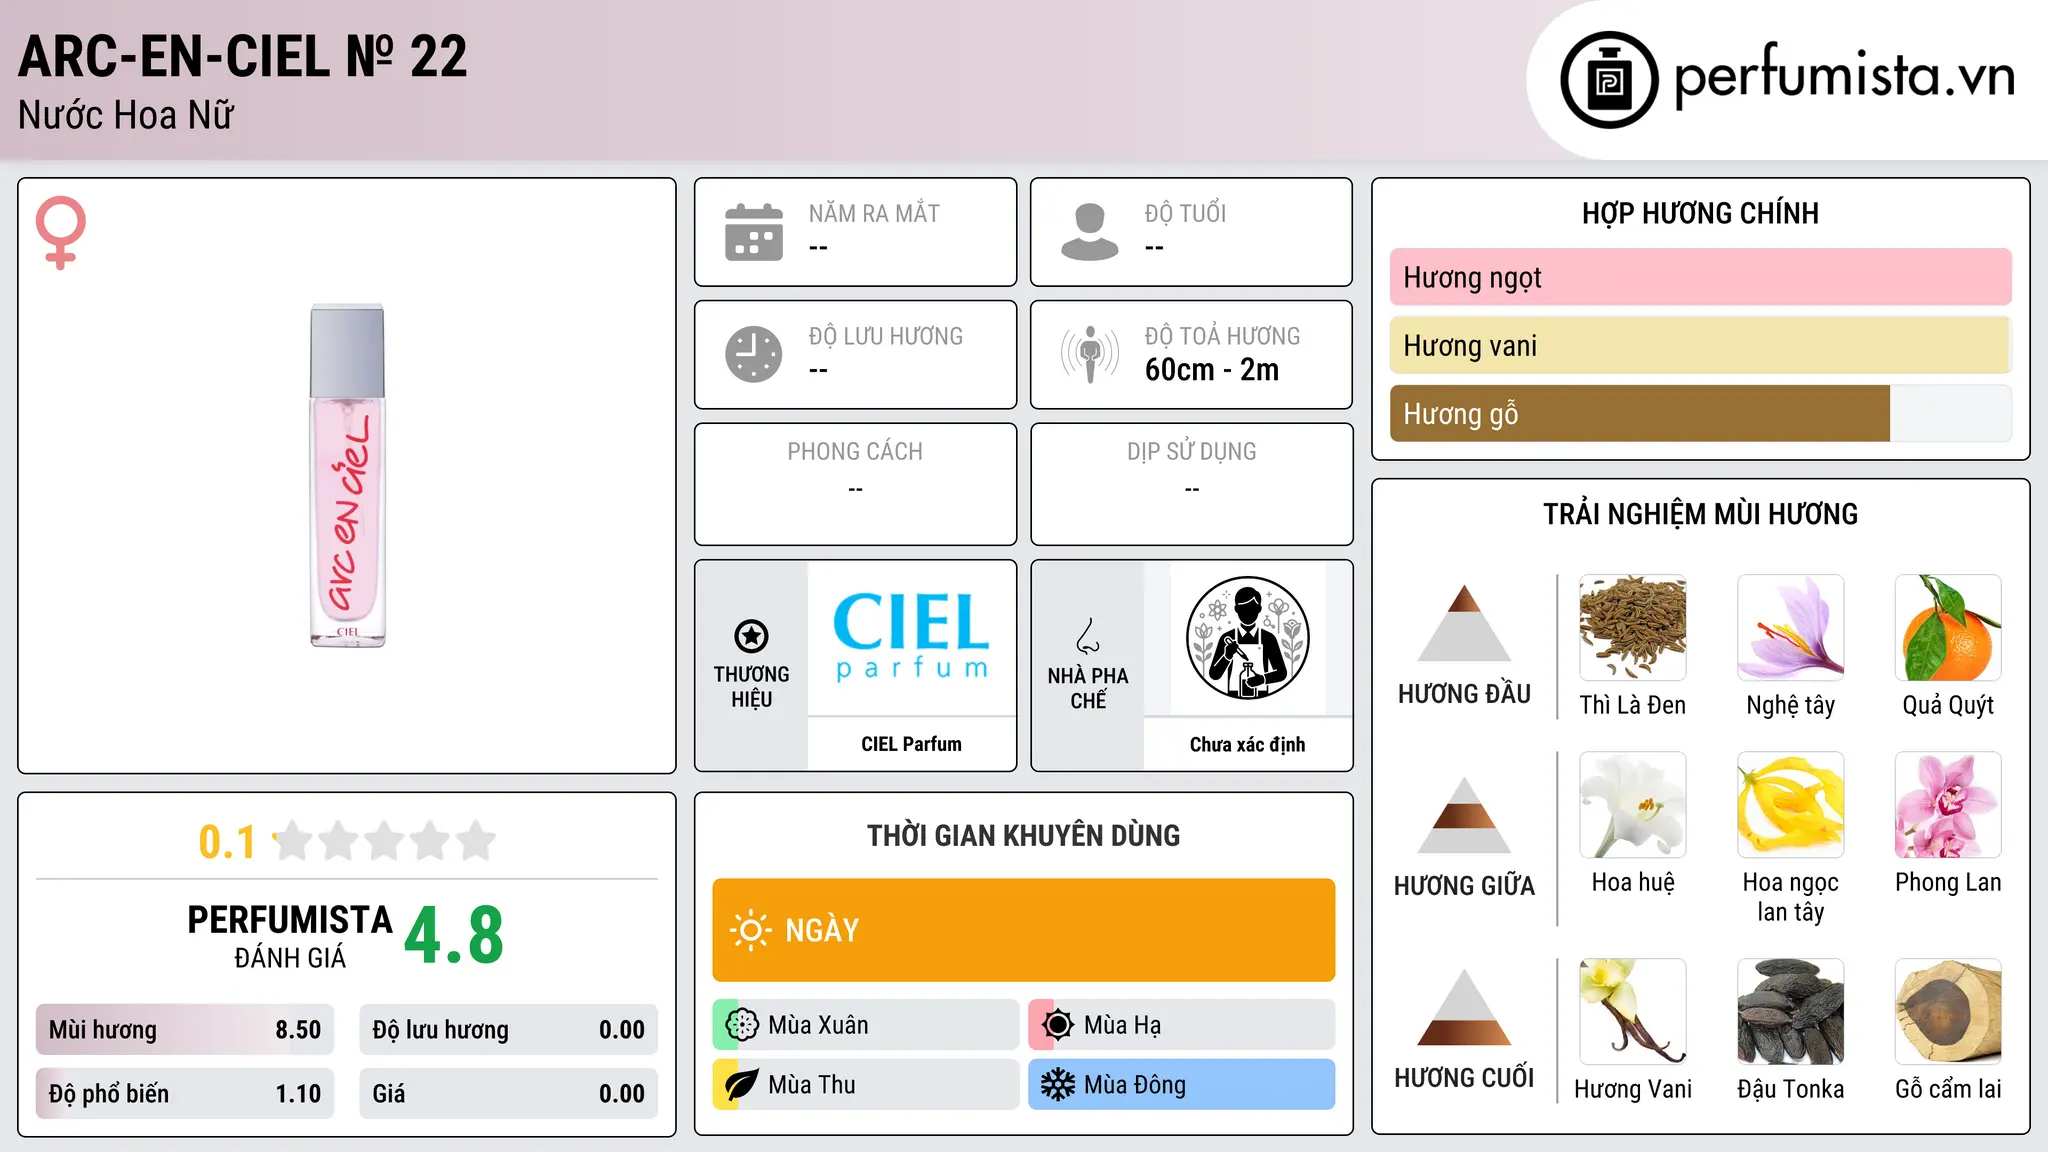The image size is (2048, 1152).
Task: Click the snowflake icon for Mùa Đông
Action: pyautogui.click(x=1058, y=1085)
